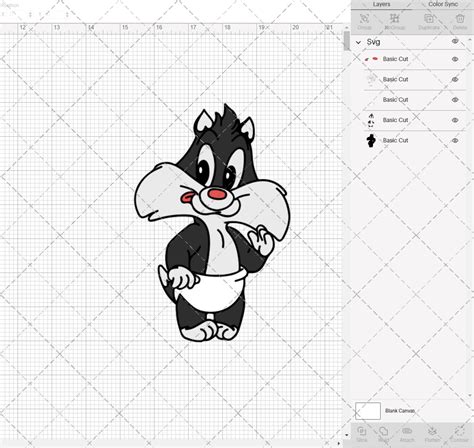The width and height of the screenshot is (474, 448).
Task: Click the Slice tool icon
Action: coord(361,431)
